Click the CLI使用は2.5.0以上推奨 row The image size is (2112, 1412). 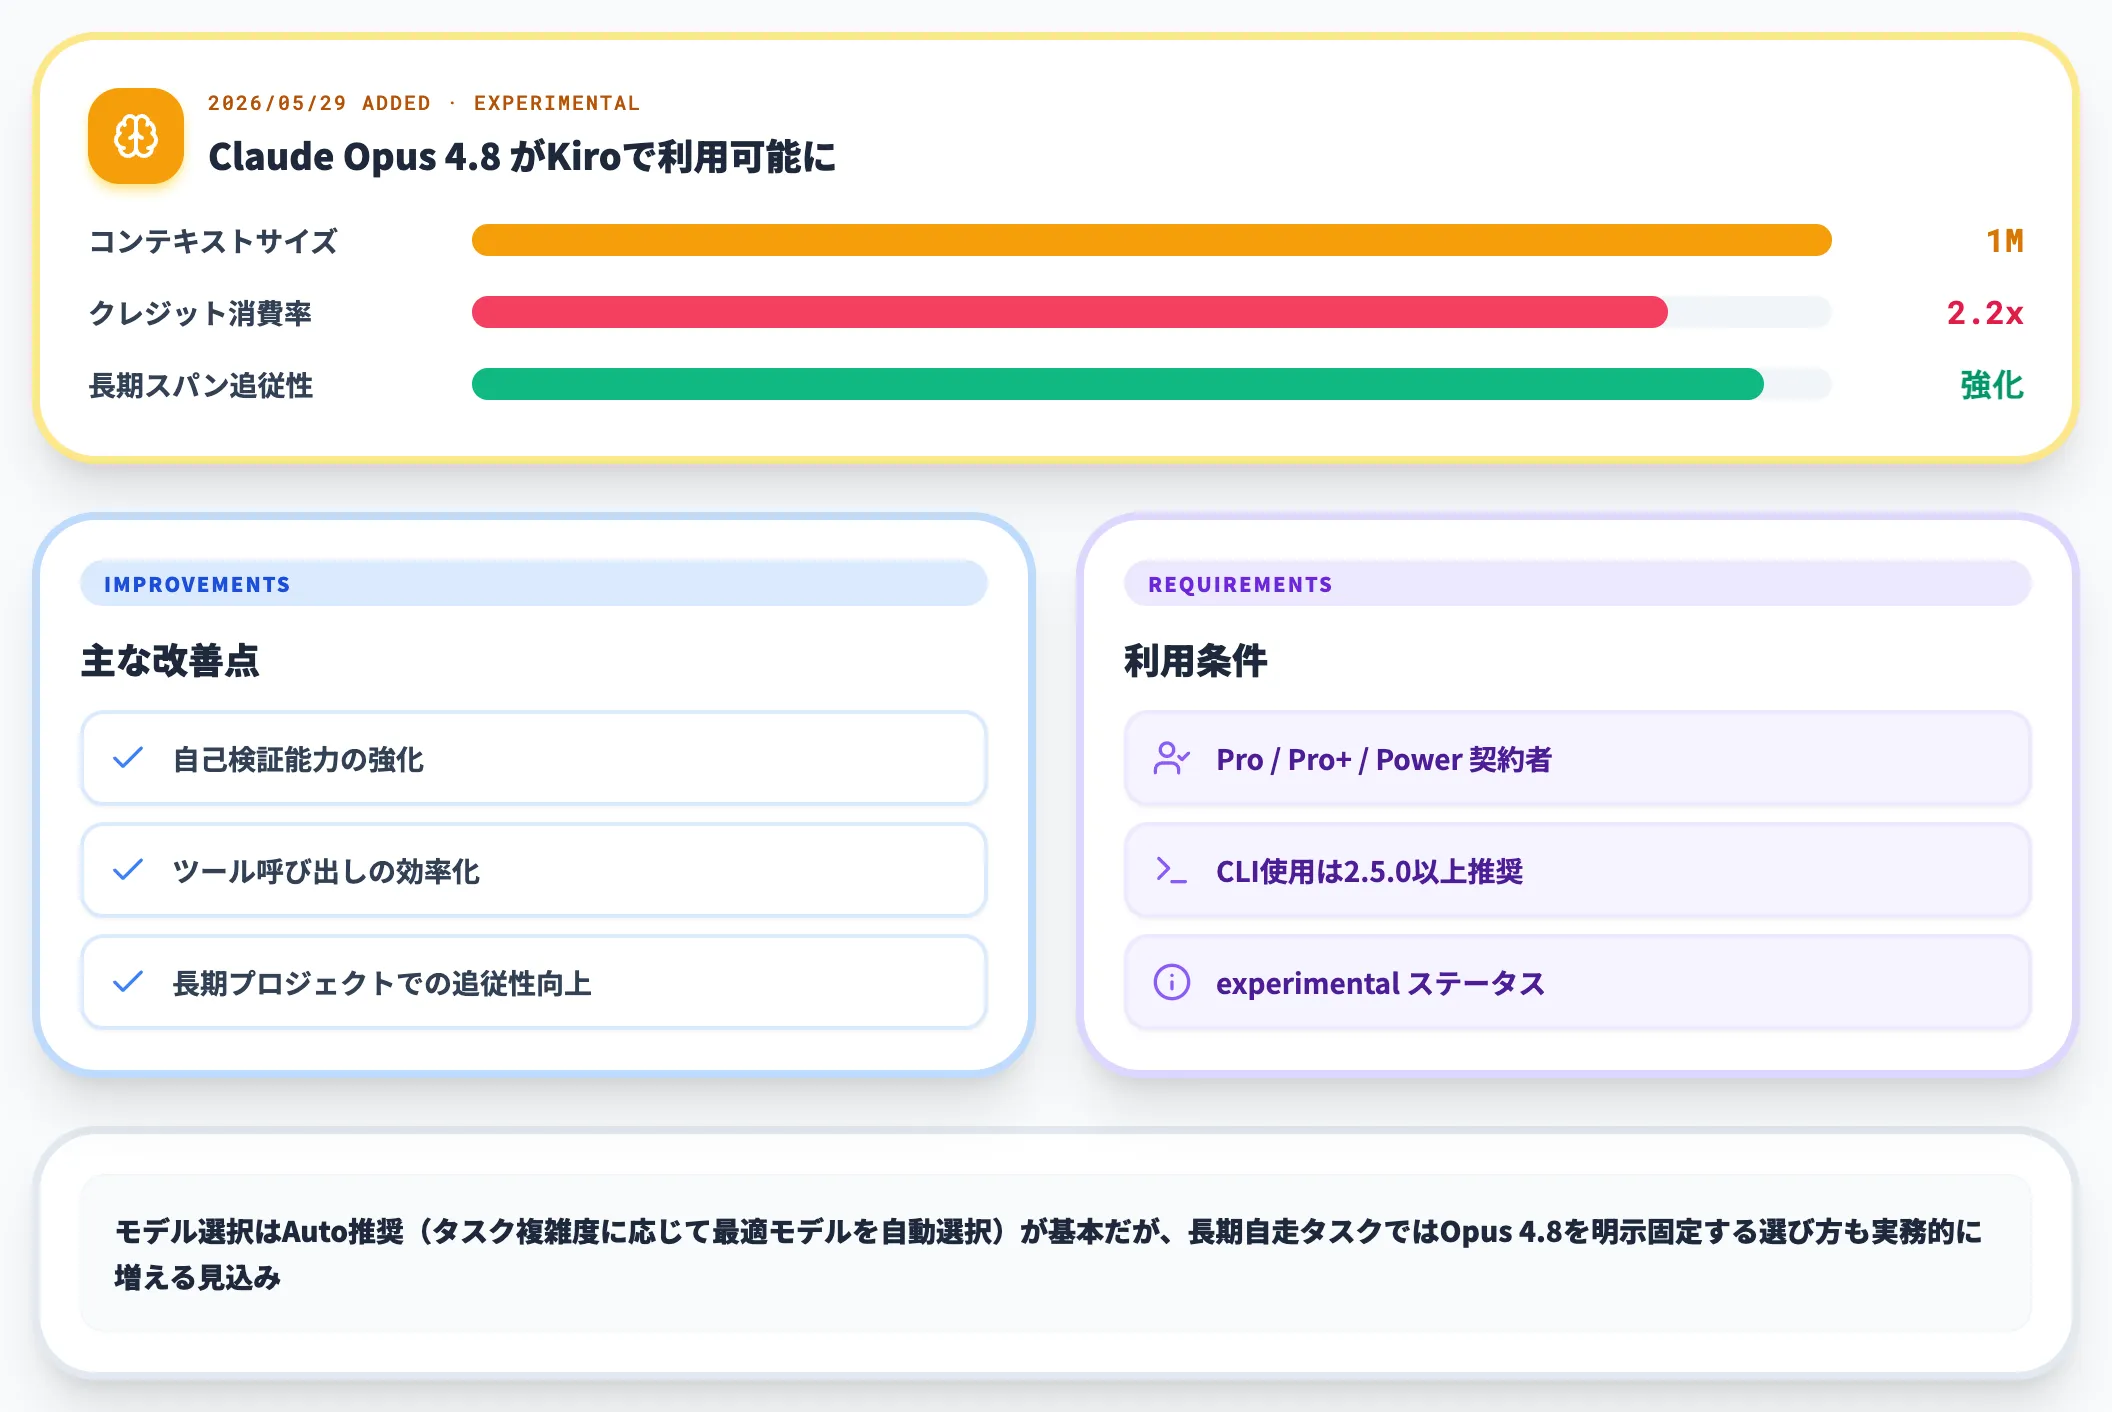click(1577, 870)
